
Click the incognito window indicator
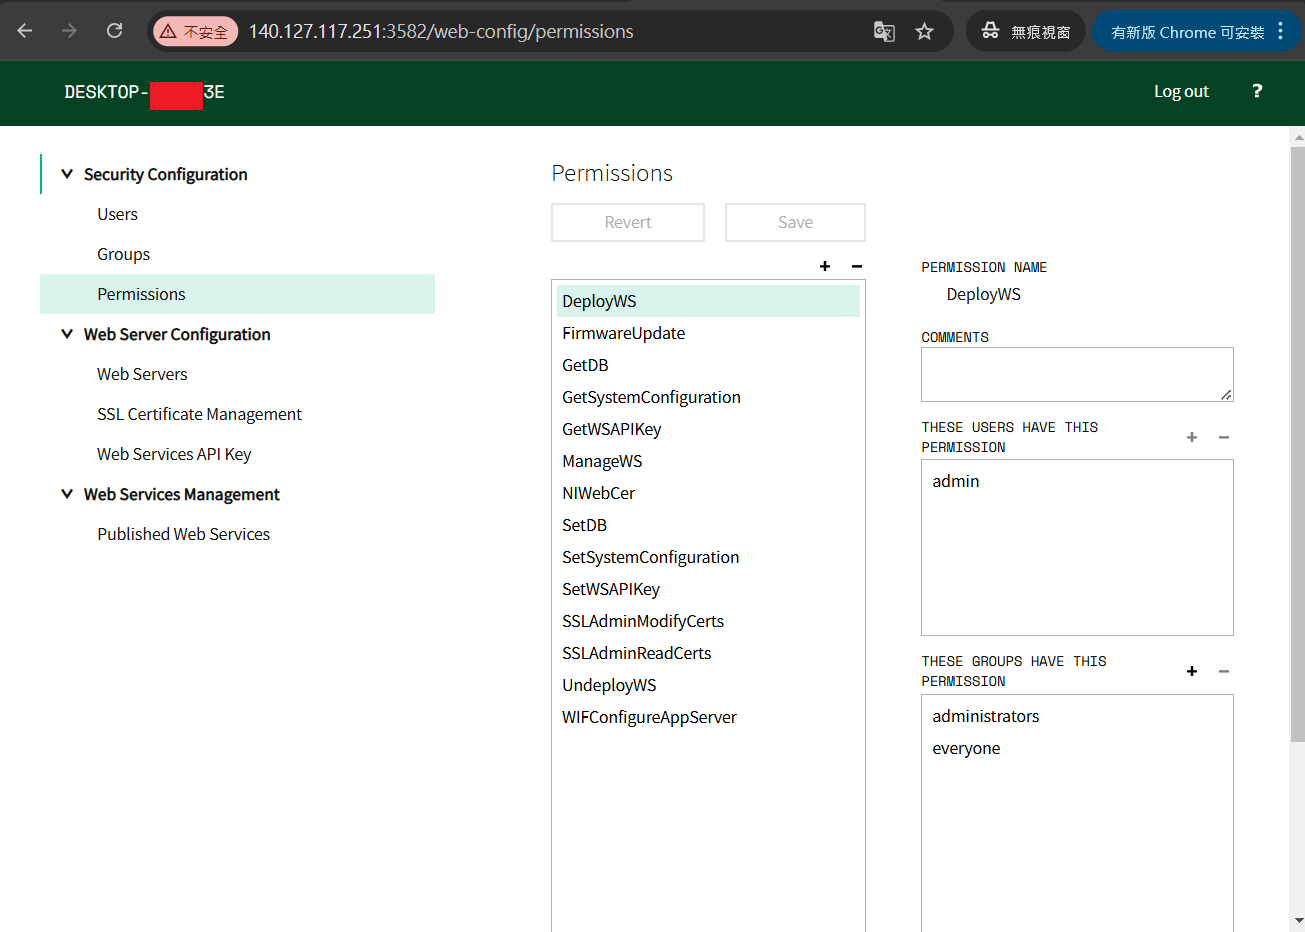point(1025,32)
